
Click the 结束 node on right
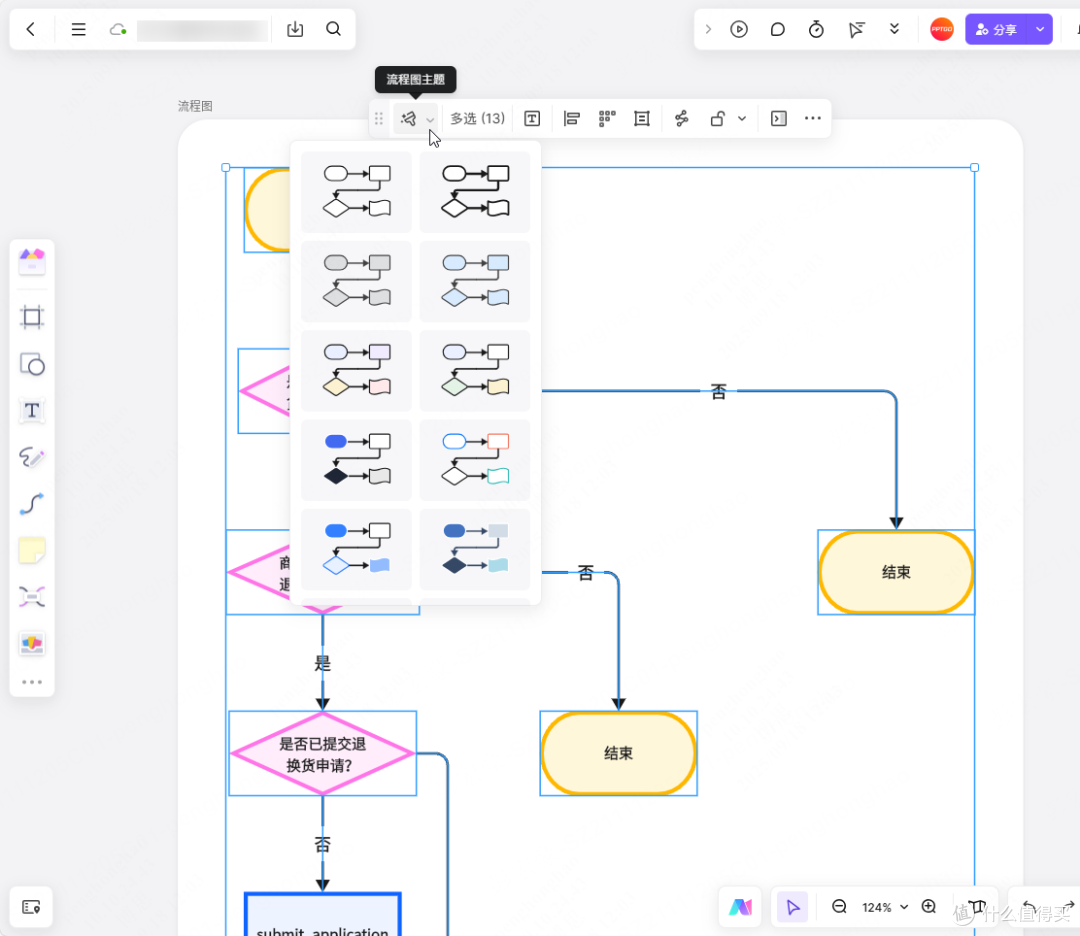point(896,572)
